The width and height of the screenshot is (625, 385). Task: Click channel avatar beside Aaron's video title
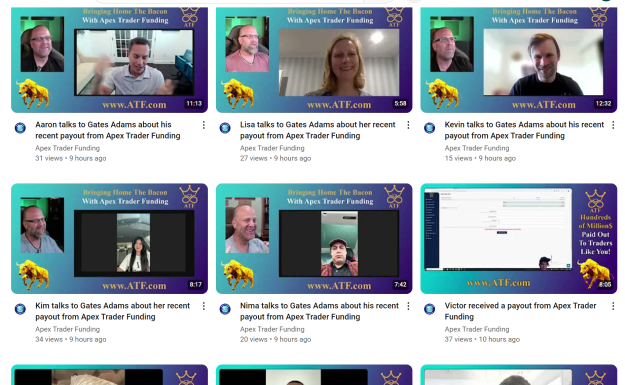pos(20,128)
